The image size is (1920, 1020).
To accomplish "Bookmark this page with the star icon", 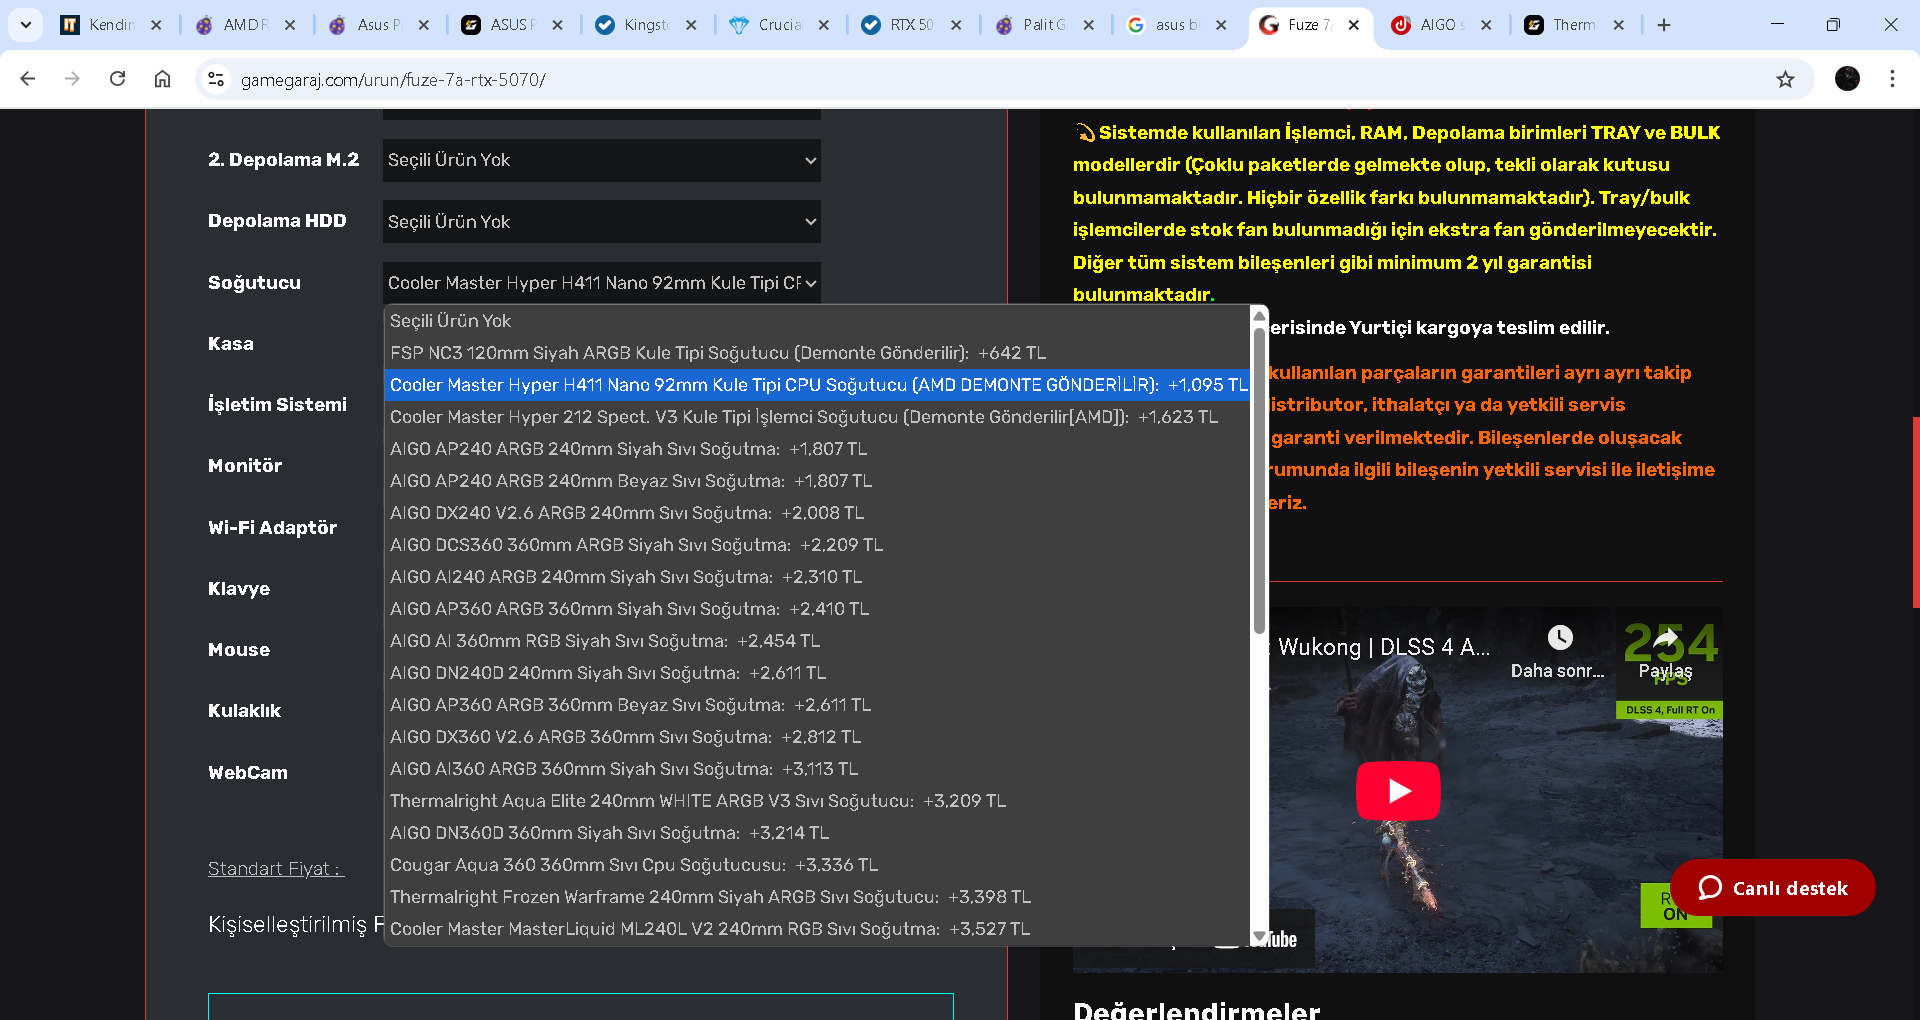I will 1785,79.
